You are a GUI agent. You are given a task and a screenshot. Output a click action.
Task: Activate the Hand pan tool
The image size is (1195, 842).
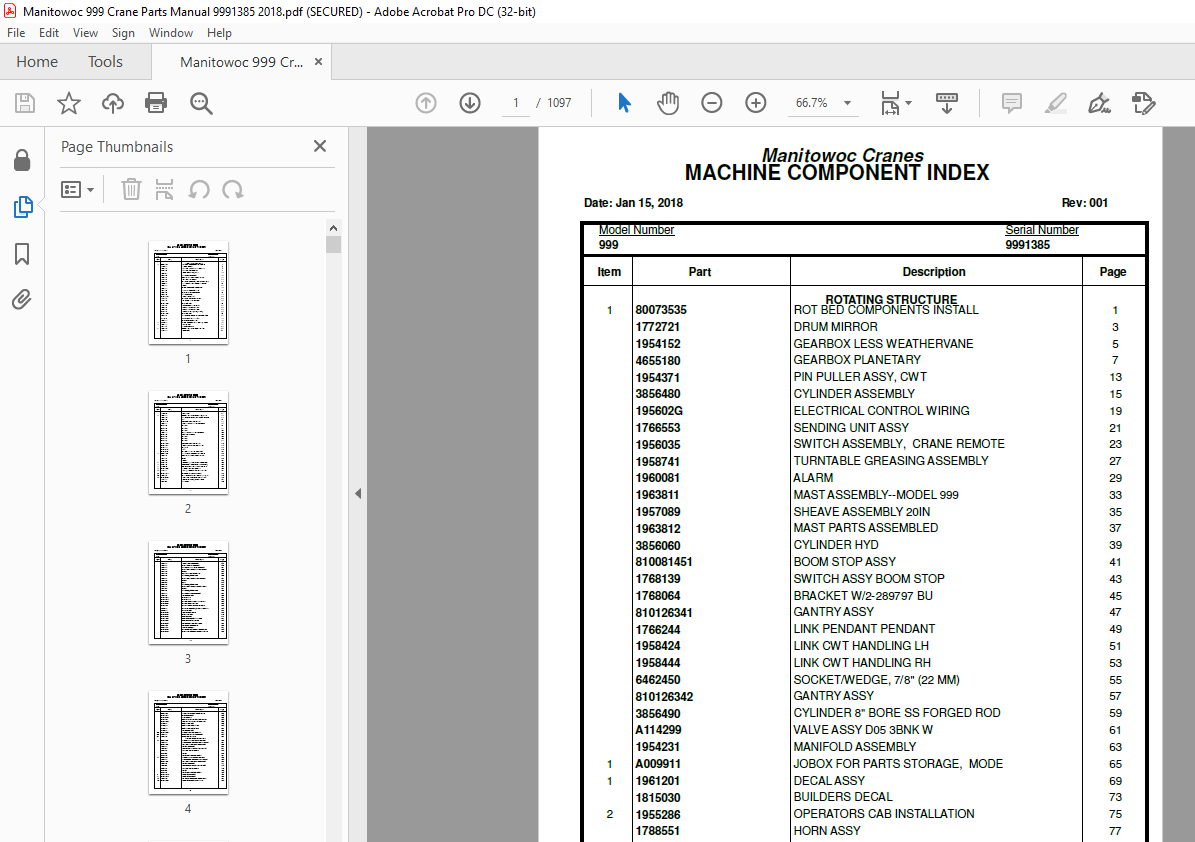tap(668, 103)
